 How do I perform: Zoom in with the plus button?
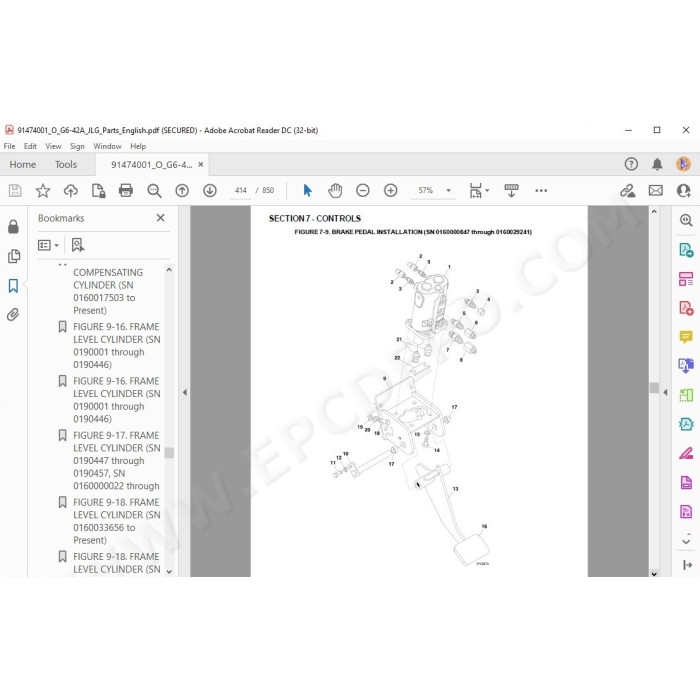click(x=391, y=191)
